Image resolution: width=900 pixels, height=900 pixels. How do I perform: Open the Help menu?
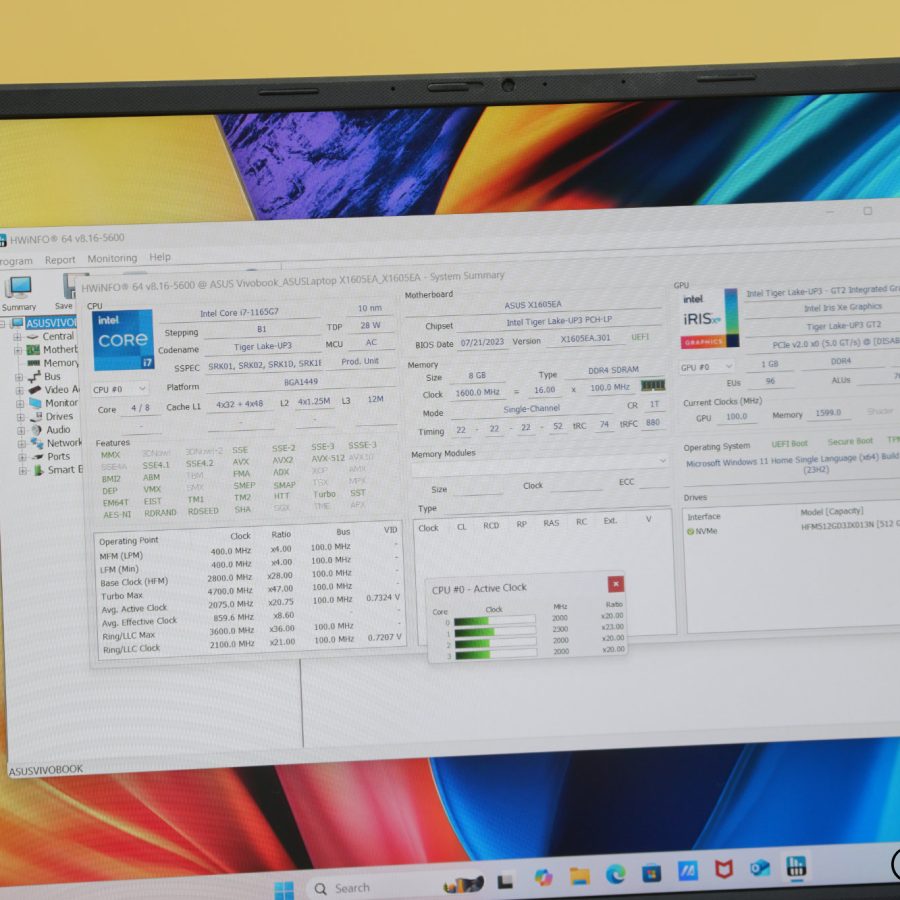[160, 257]
